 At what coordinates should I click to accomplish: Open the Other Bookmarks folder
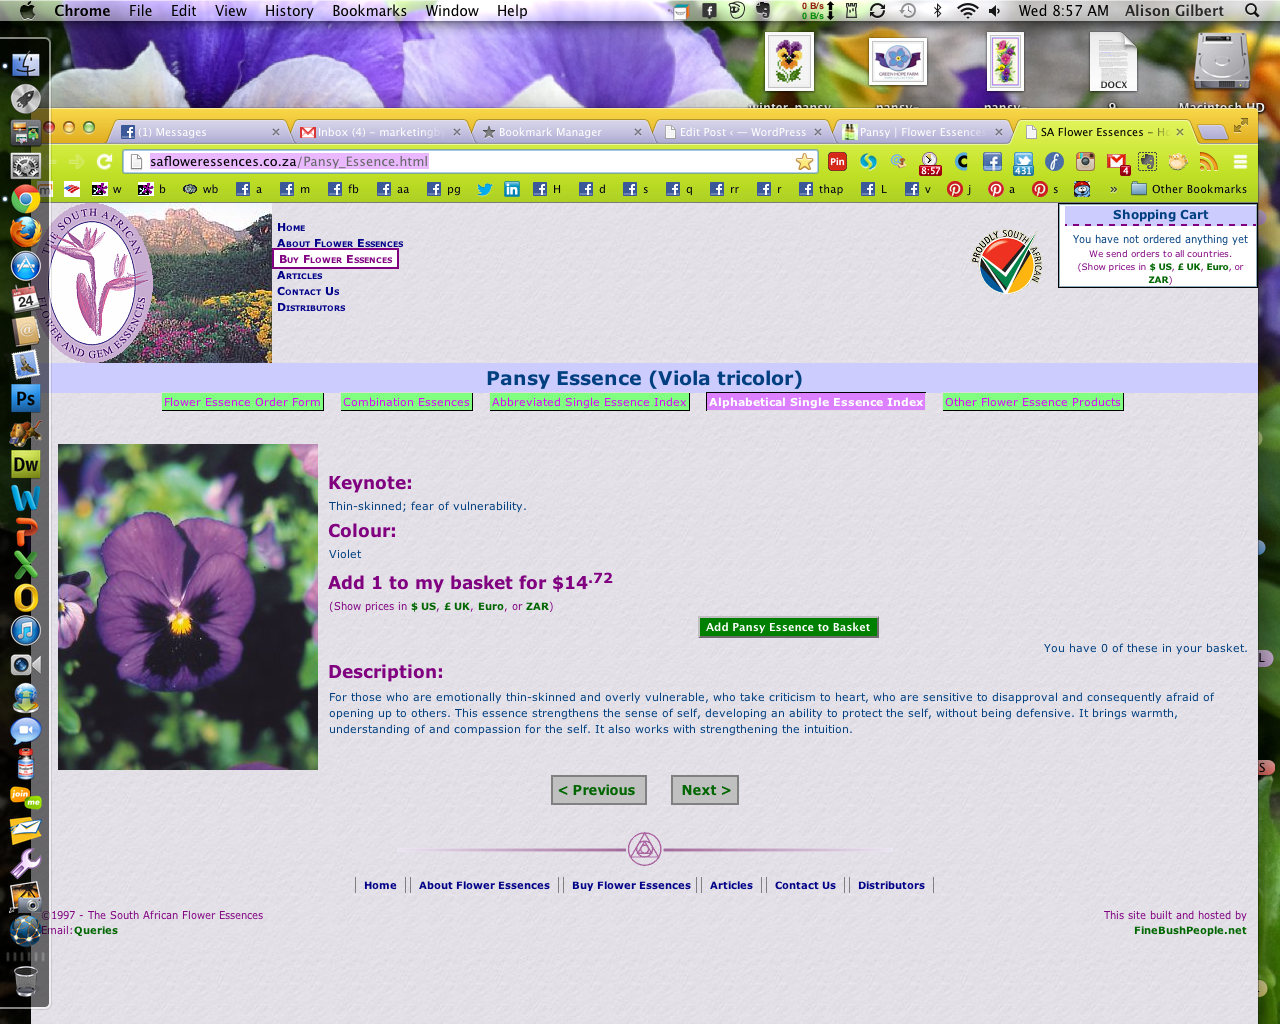pos(1189,189)
